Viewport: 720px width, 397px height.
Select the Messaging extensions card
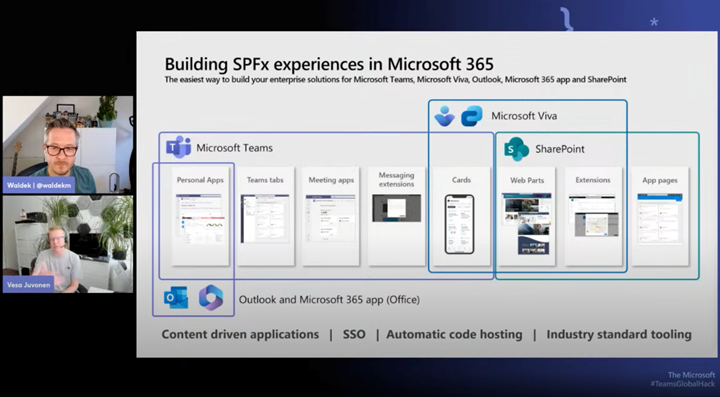click(397, 216)
